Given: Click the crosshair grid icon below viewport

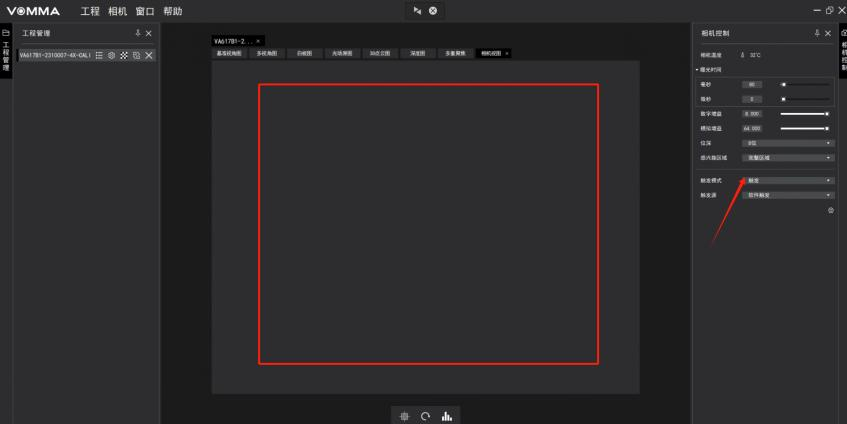Looking at the screenshot, I should pos(405,416).
